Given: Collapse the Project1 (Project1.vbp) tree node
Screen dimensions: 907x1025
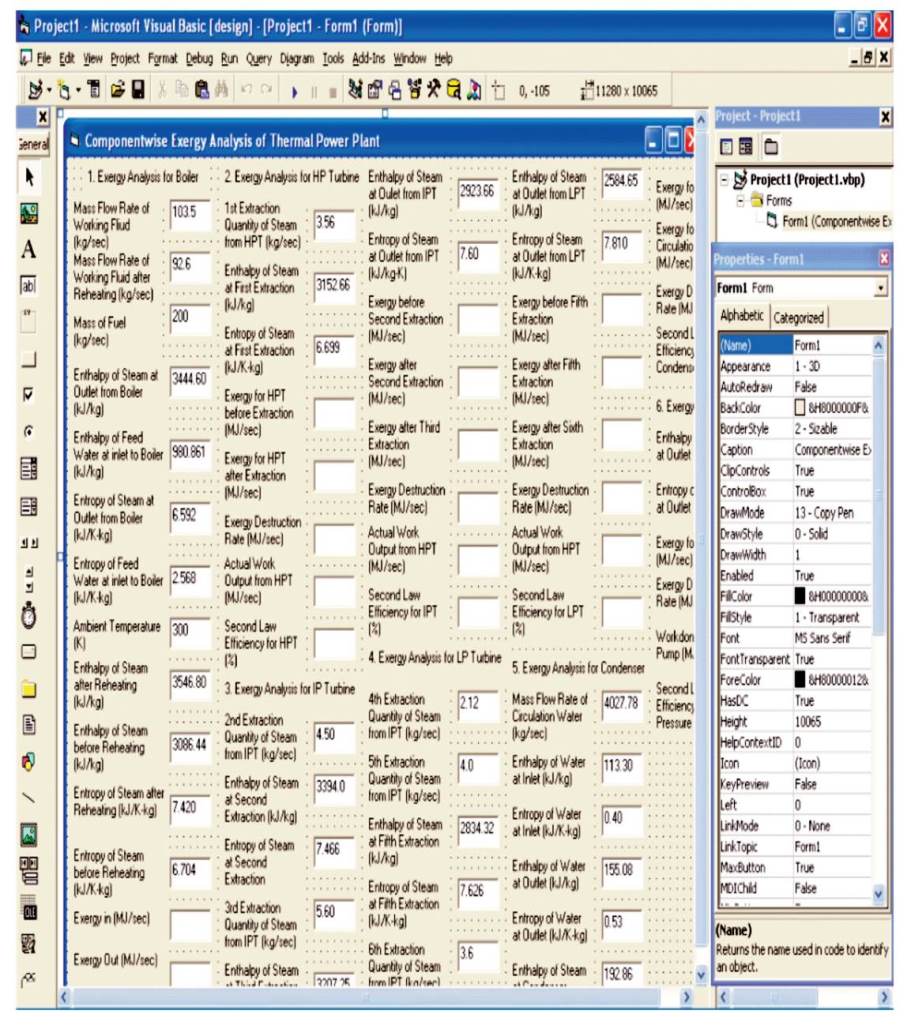Looking at the screenshot, I should point(724,179).
